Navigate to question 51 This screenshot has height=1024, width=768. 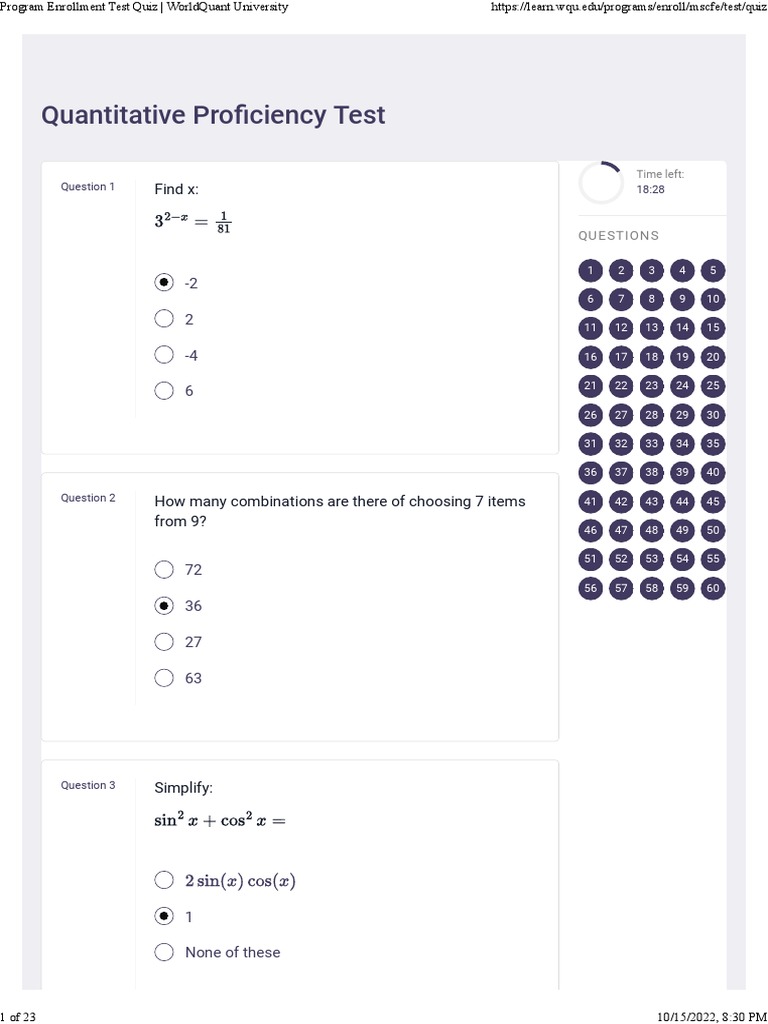click(591, 560)
